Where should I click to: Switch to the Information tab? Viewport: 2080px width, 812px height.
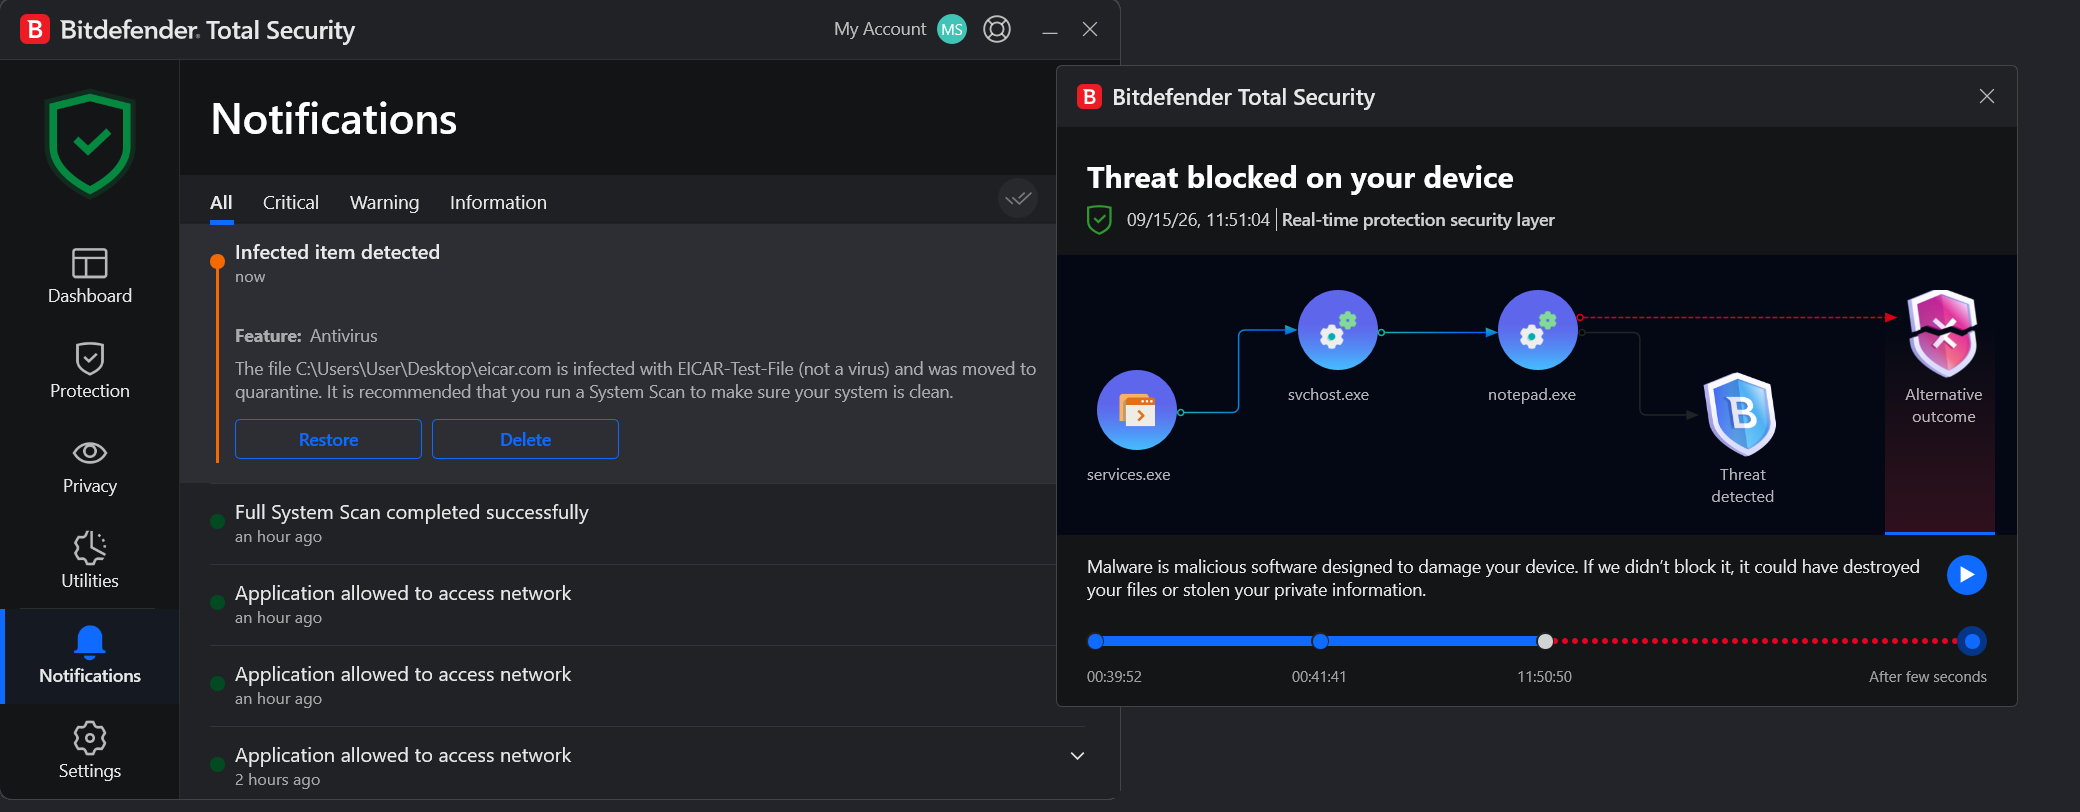[498, 202]
